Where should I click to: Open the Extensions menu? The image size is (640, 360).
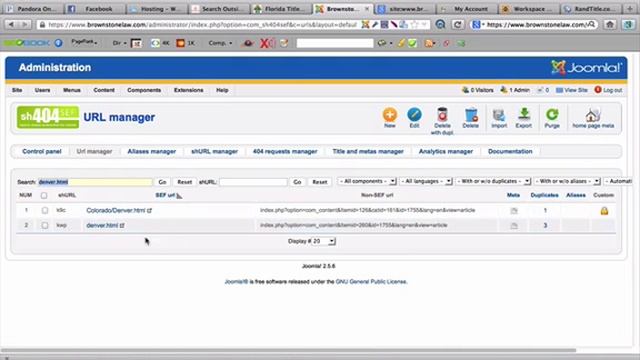(x=189, y=90)
